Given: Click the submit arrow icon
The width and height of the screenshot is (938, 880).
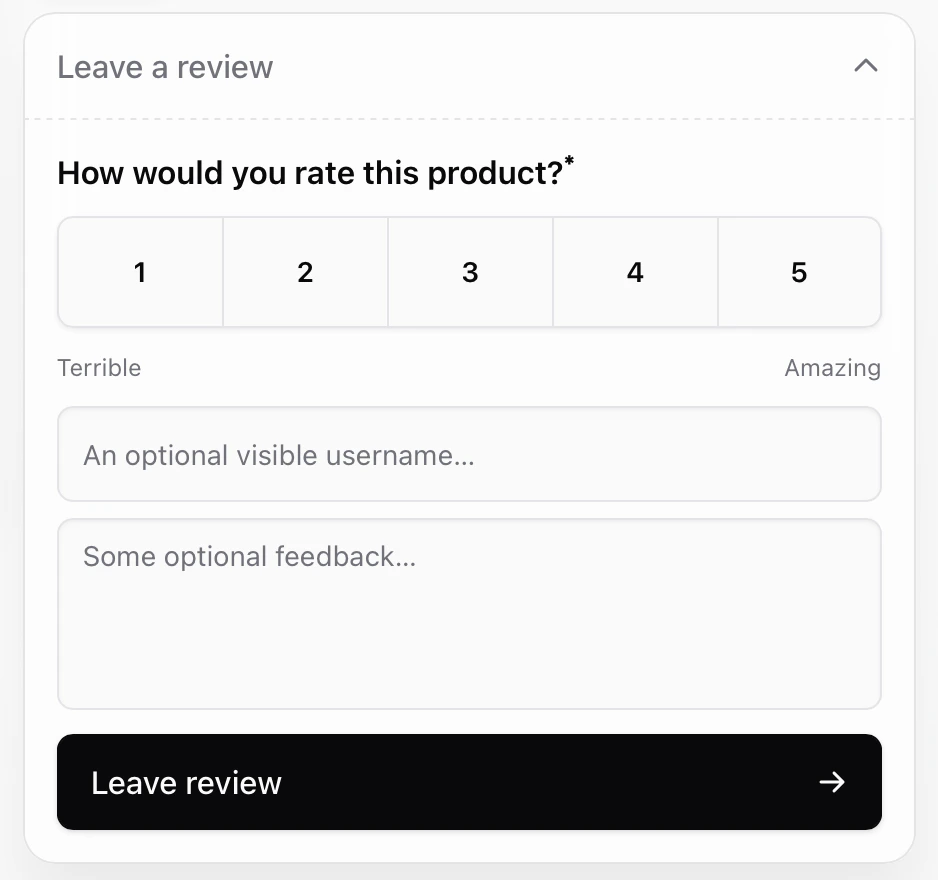Looking at the screenshot, I should (x=832, y=783).
